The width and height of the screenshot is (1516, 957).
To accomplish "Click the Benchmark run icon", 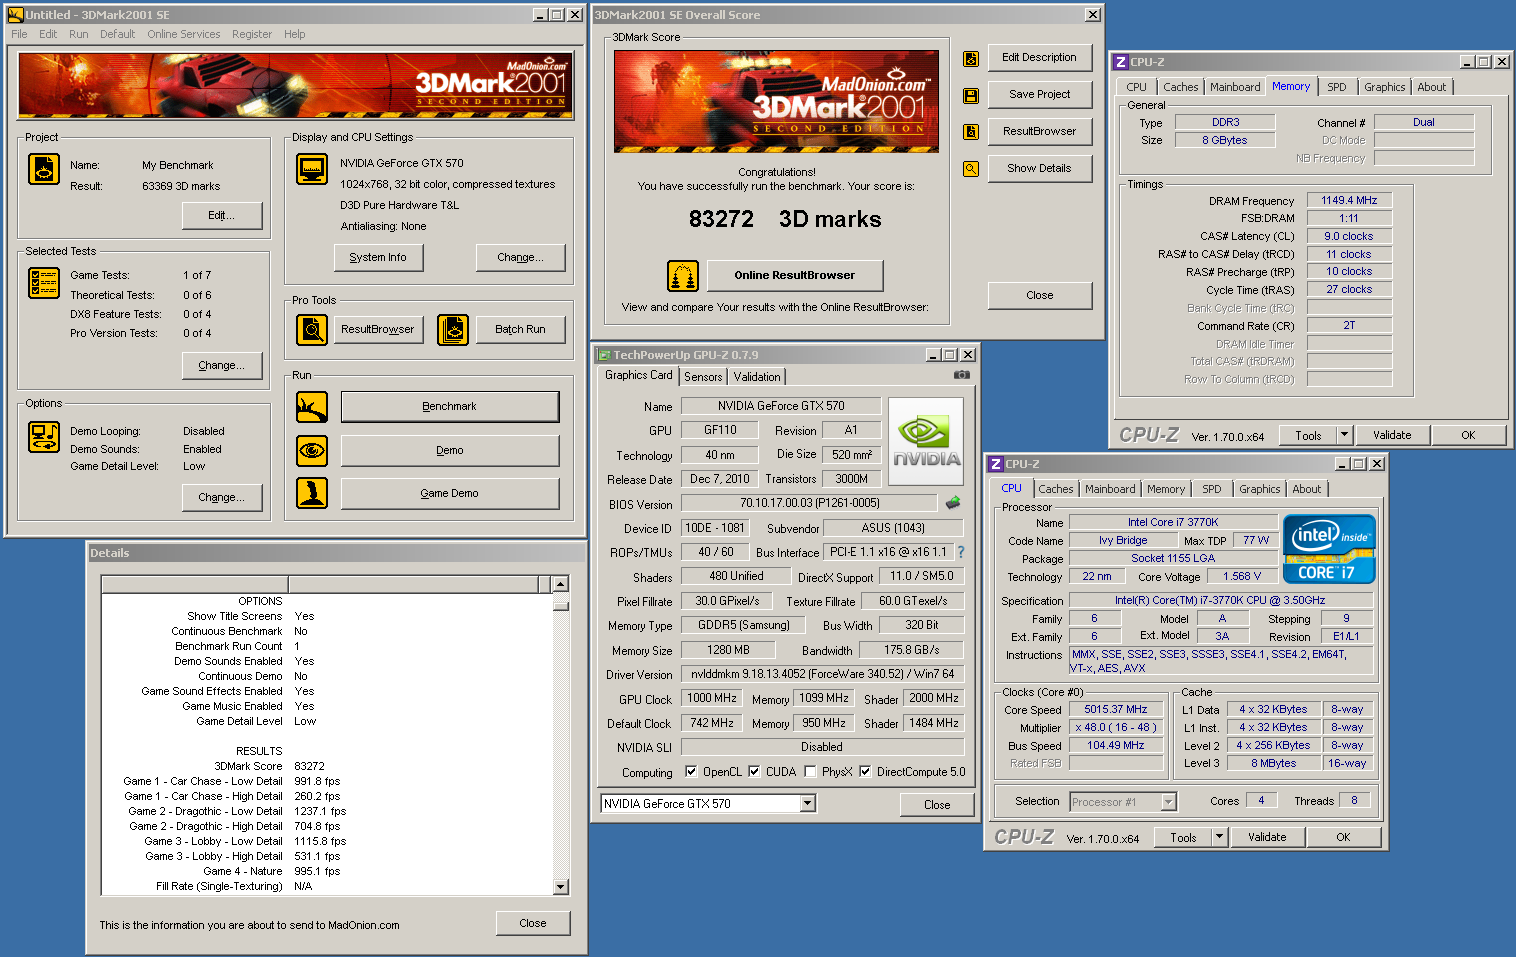I will (312, 407).
